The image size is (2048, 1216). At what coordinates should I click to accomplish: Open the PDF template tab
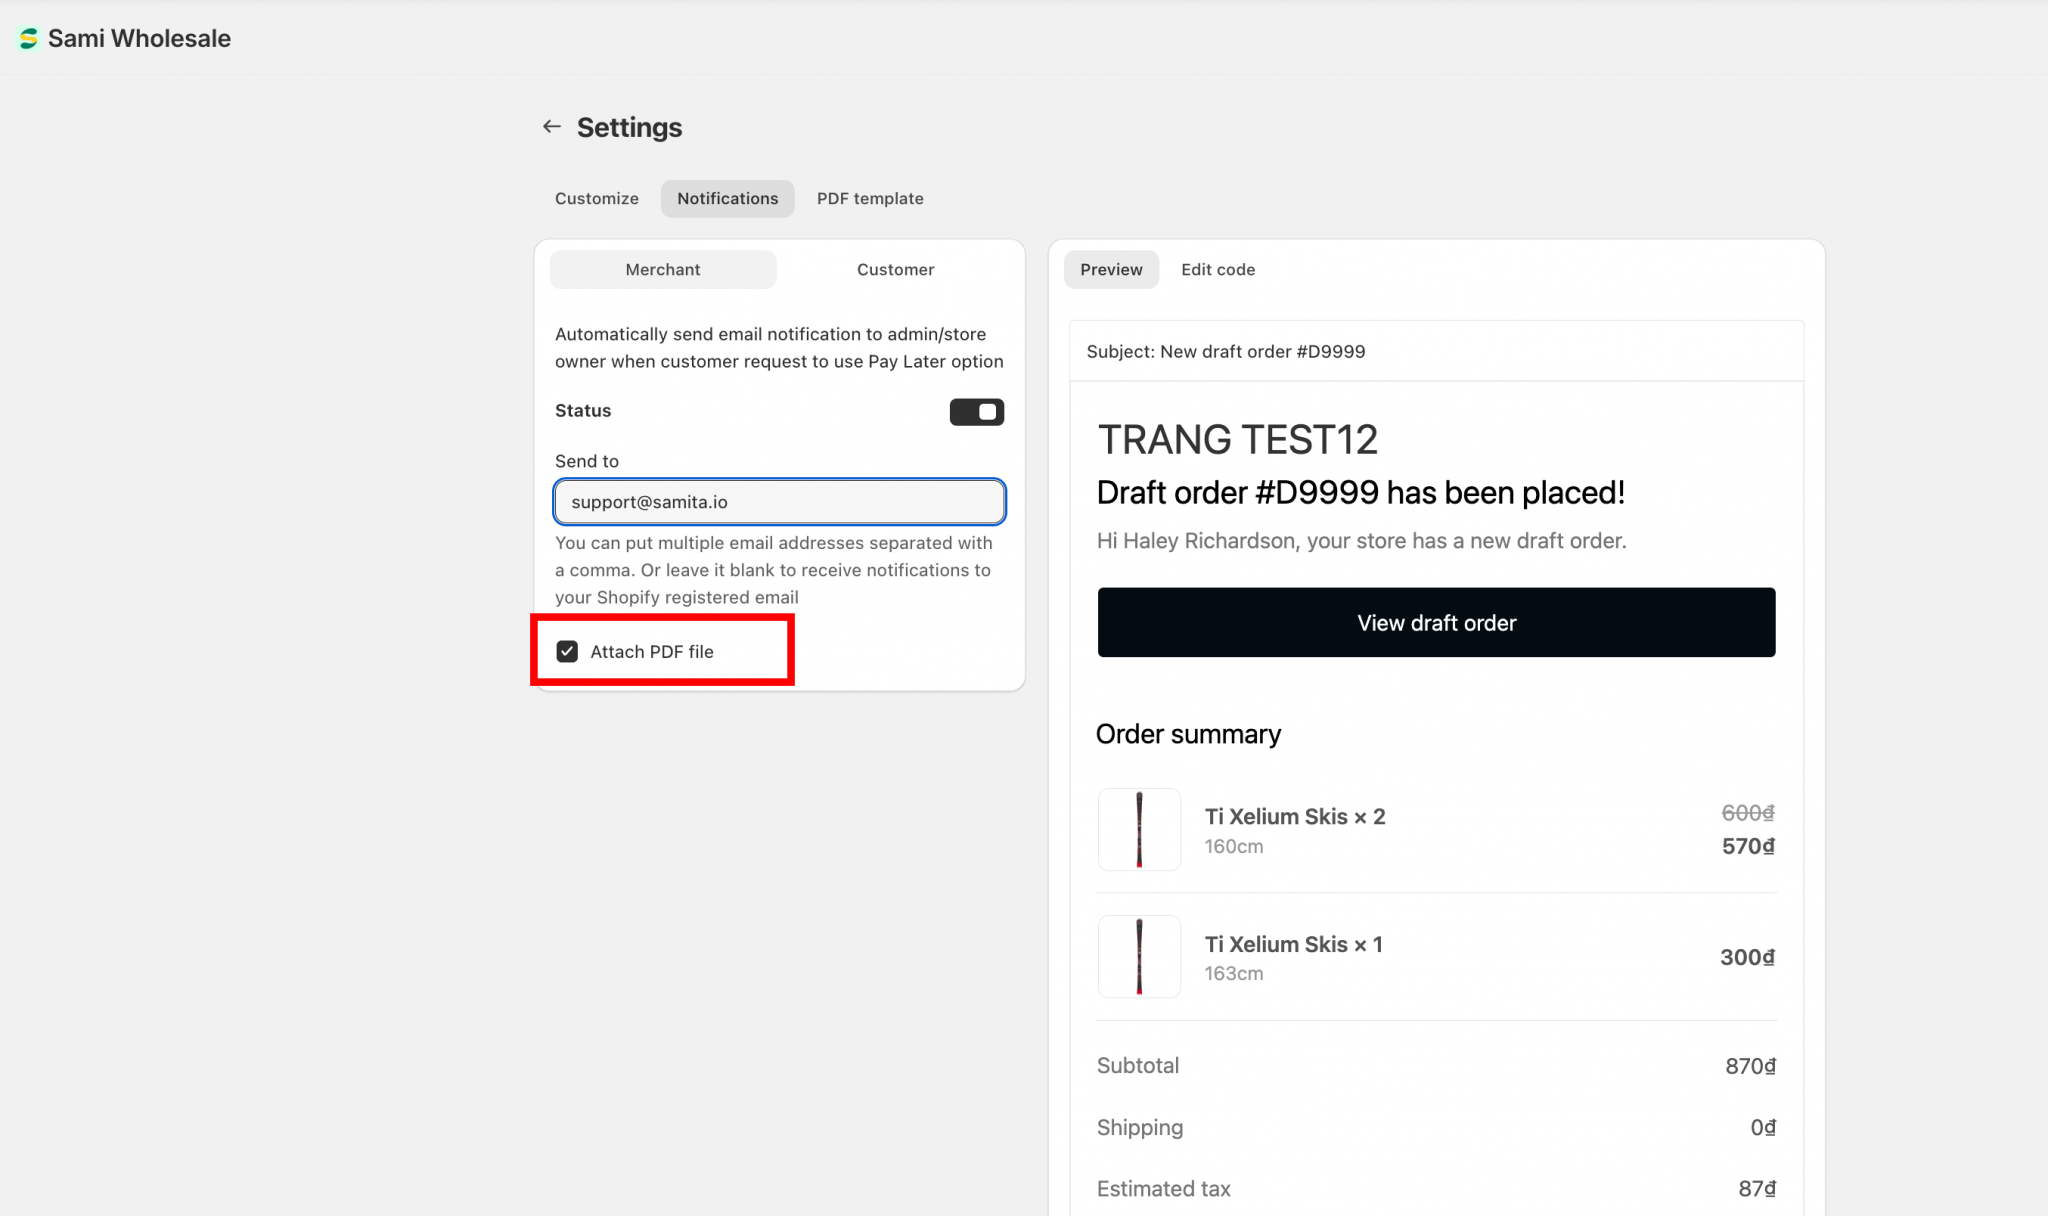point(869,198)
